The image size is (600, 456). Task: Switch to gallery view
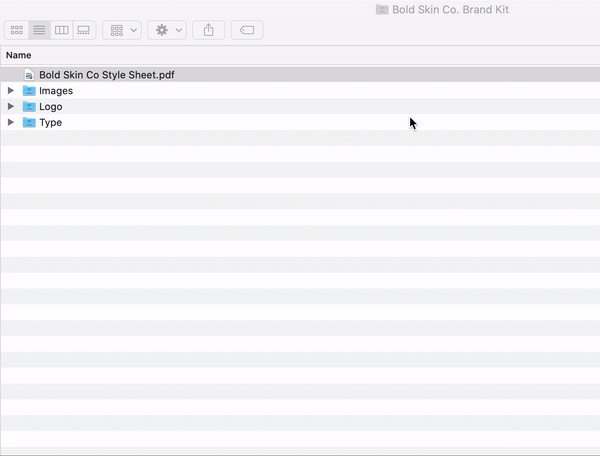pos(84,30)
